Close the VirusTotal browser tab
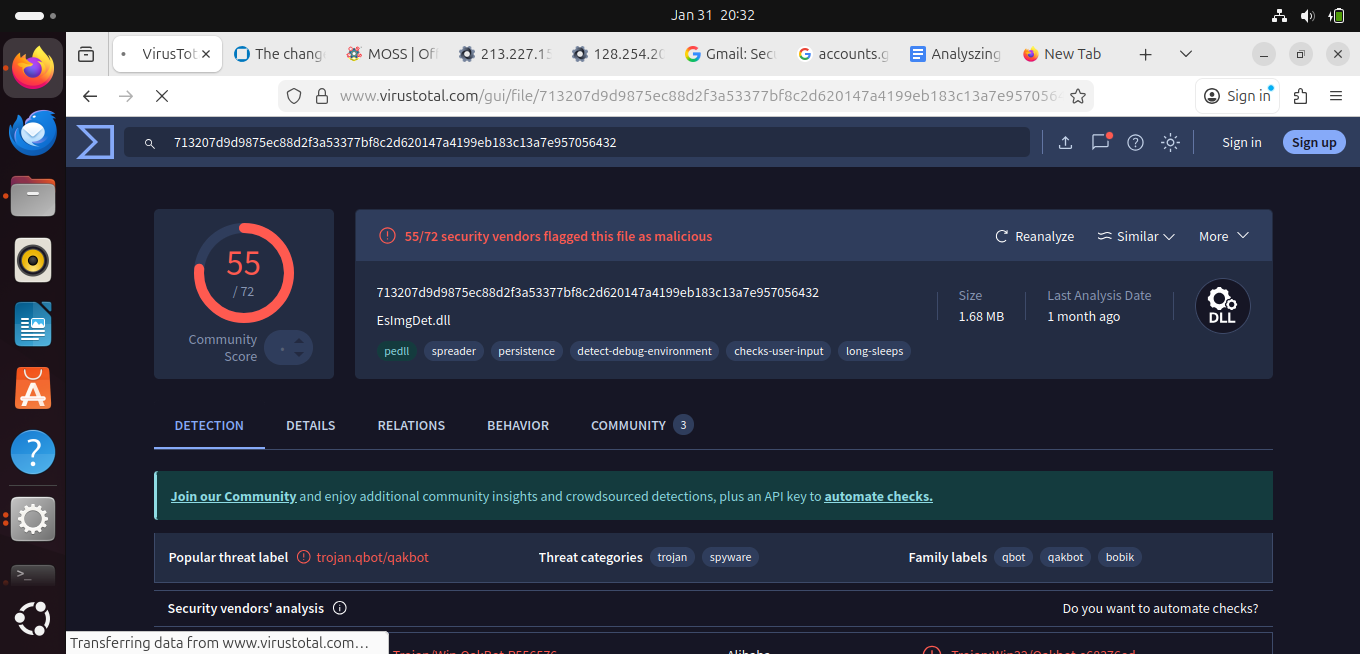The height and width of the screenshot is (654, 1360). 206,54
